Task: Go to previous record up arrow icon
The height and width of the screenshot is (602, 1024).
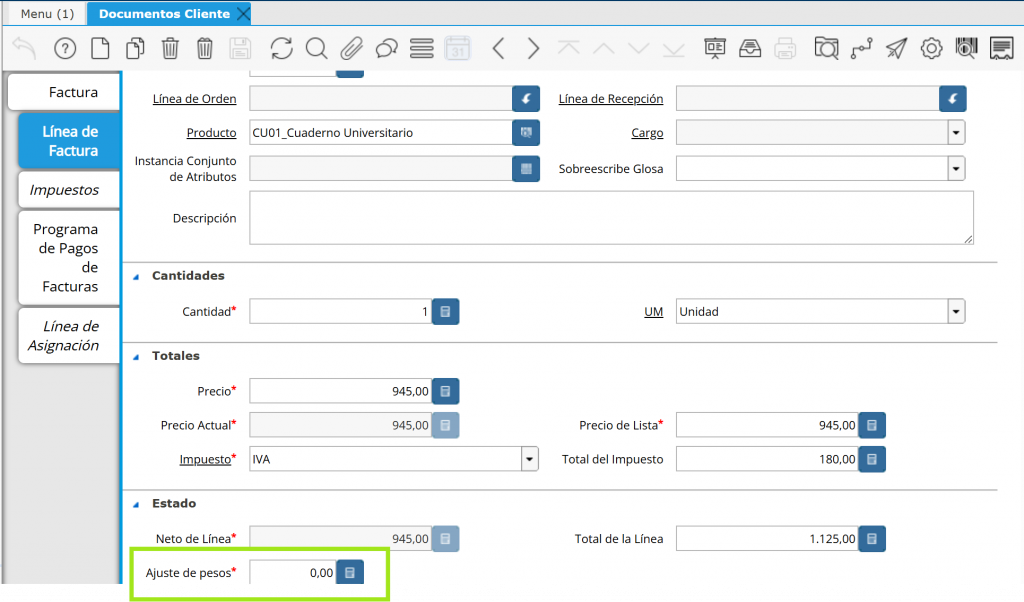Action: 604,48
